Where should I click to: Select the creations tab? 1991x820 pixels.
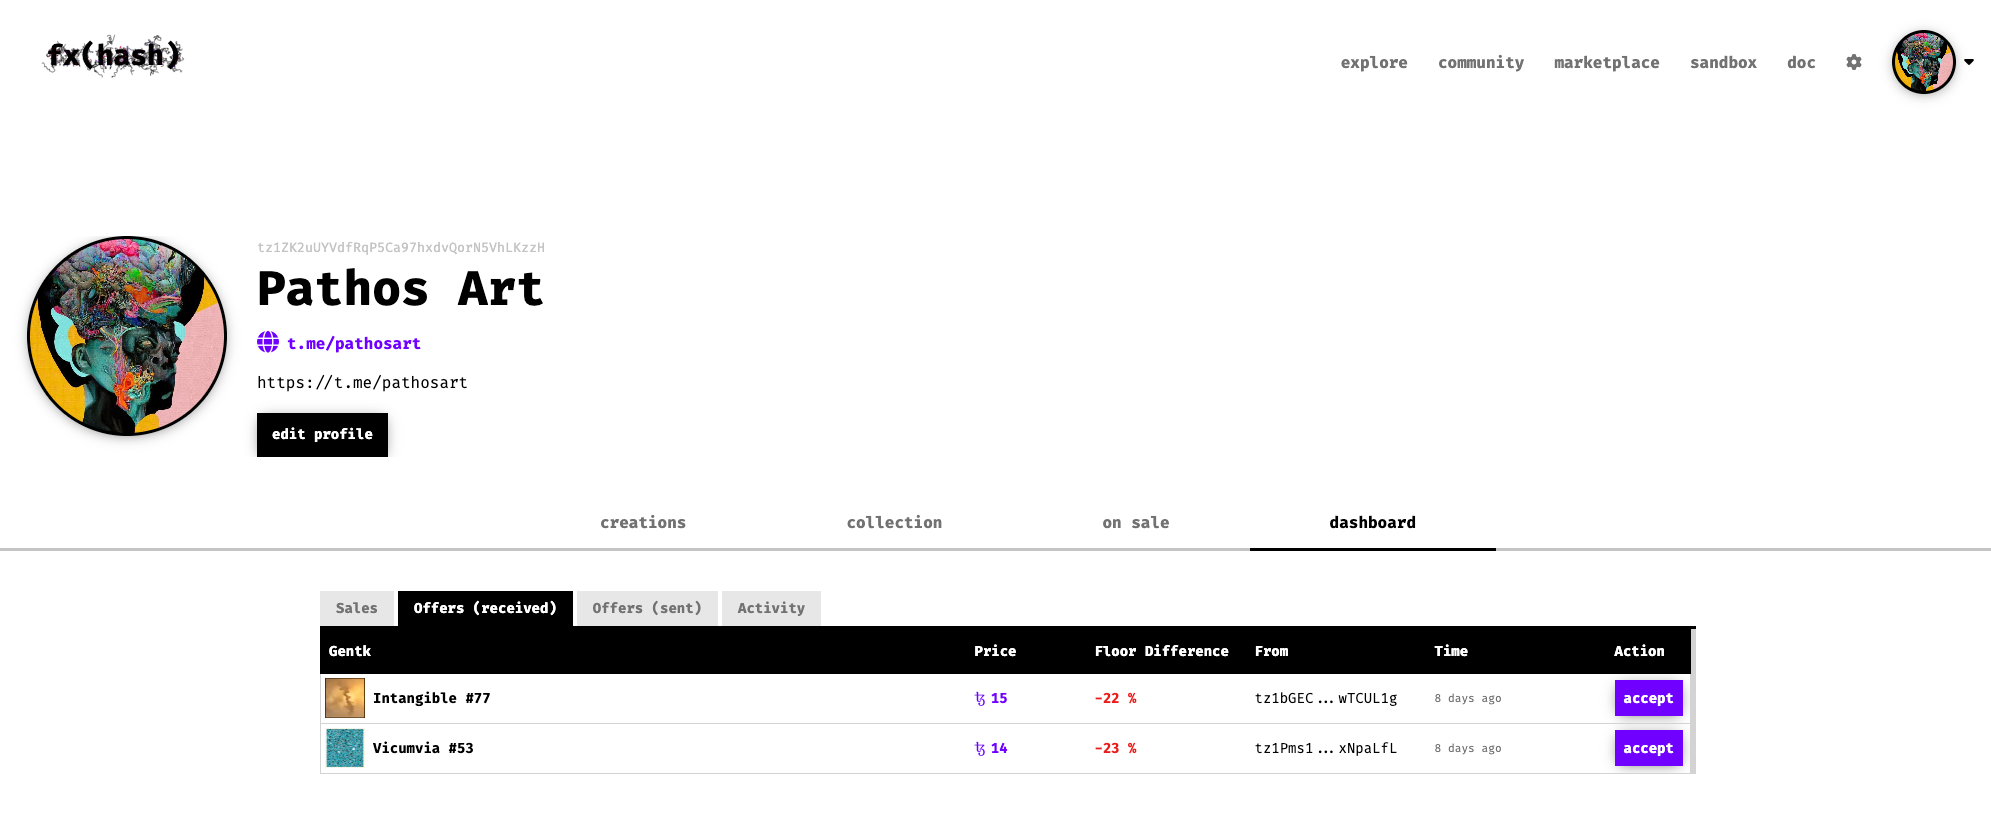(643, 522)
